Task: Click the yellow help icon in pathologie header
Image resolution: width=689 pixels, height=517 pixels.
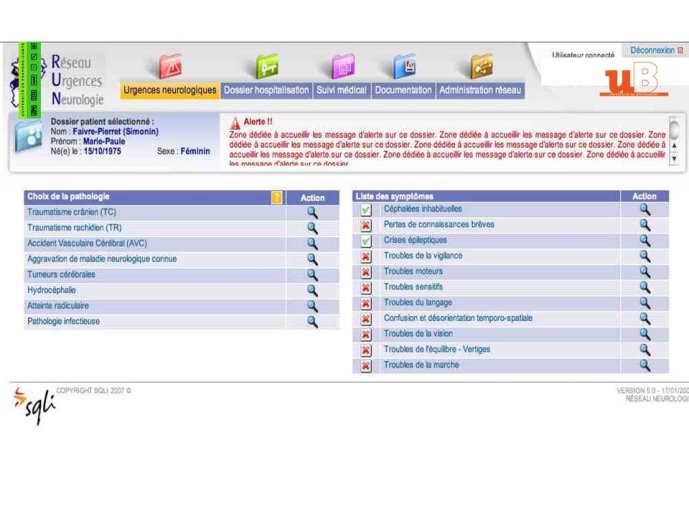Action: (x=277, y=197)
